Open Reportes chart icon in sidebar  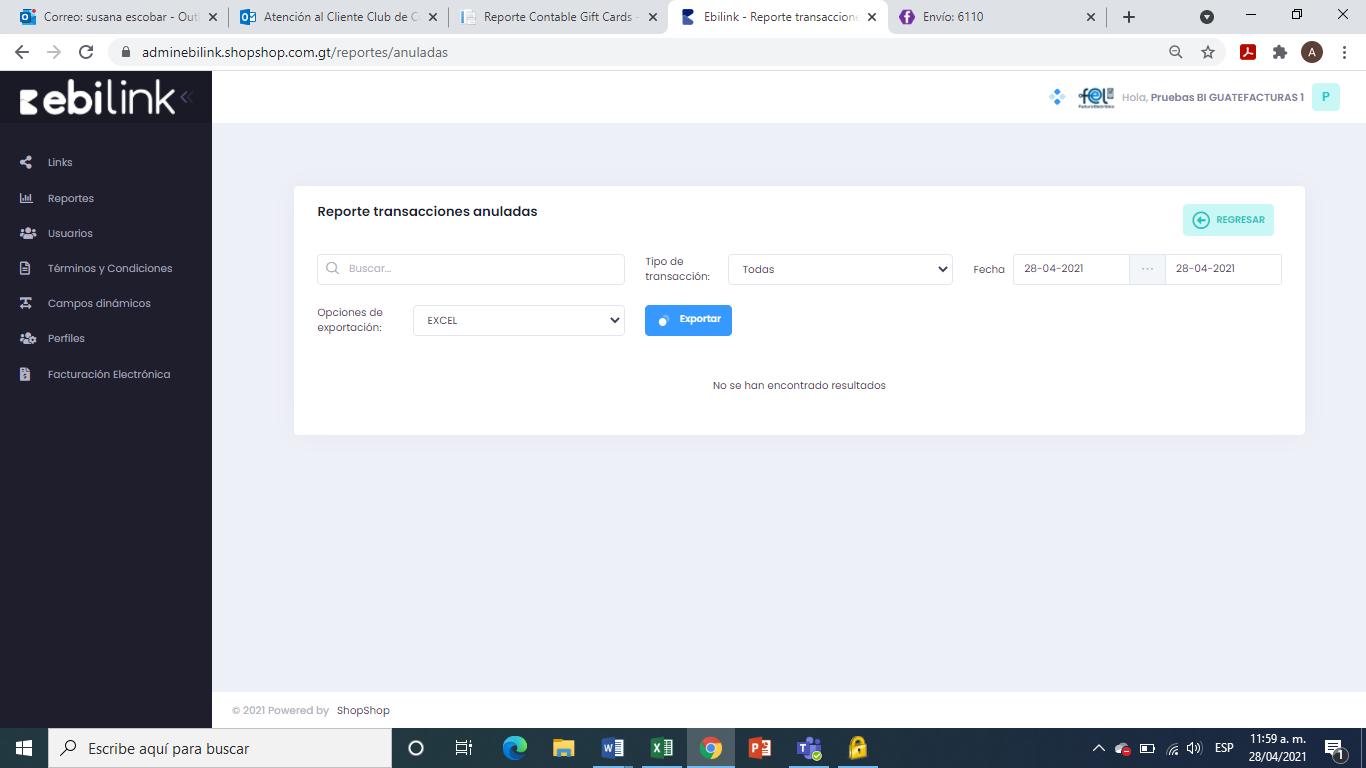pyautogui.click(x=27, y=198)
